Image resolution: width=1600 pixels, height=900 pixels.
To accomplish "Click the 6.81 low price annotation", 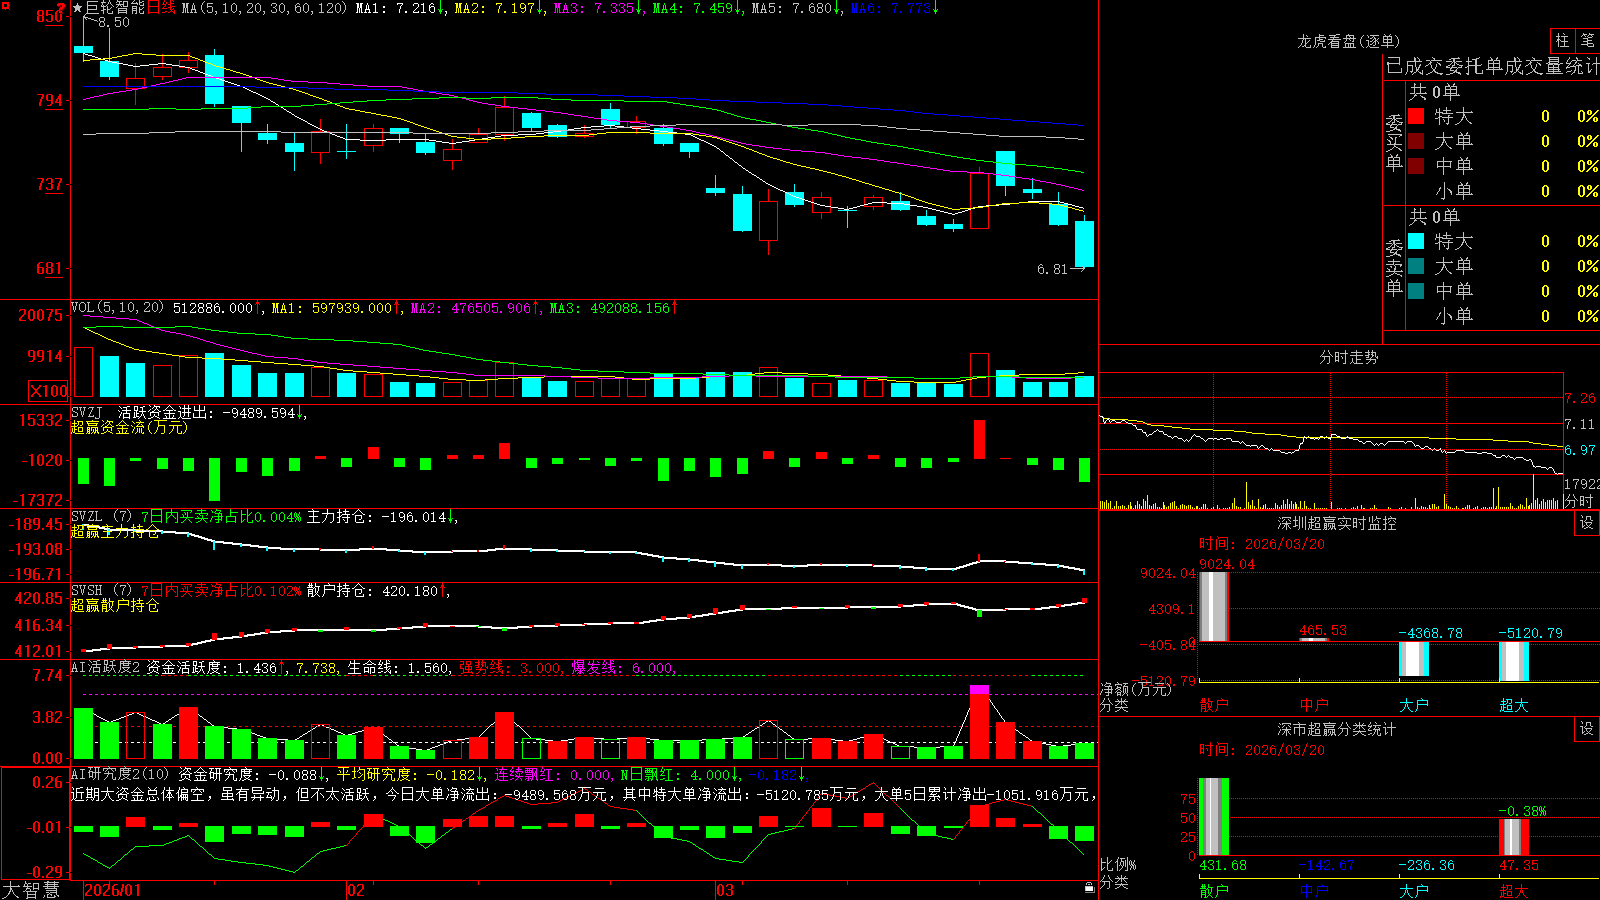I will (1052, 269).
